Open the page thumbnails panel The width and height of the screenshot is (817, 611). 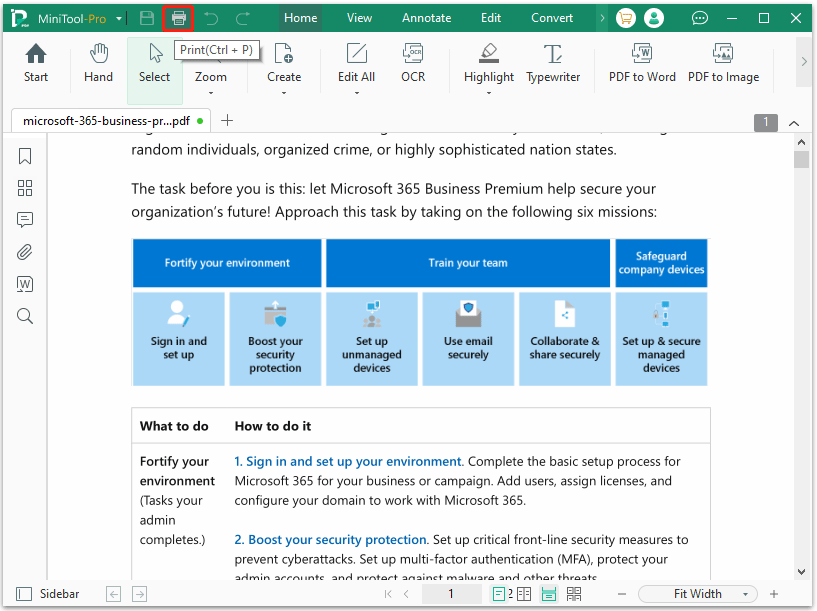click(24, 188)
